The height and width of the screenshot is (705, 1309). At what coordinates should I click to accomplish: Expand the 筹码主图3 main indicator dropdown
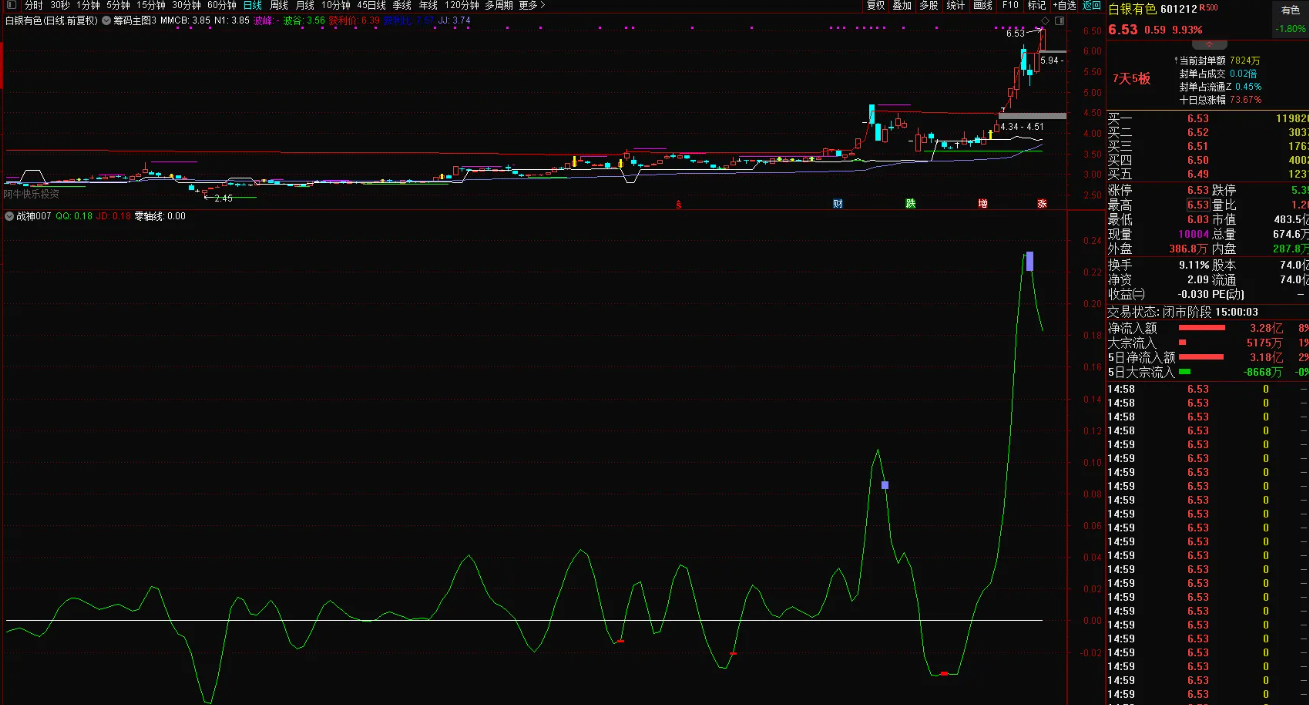(x=105, y=20)
